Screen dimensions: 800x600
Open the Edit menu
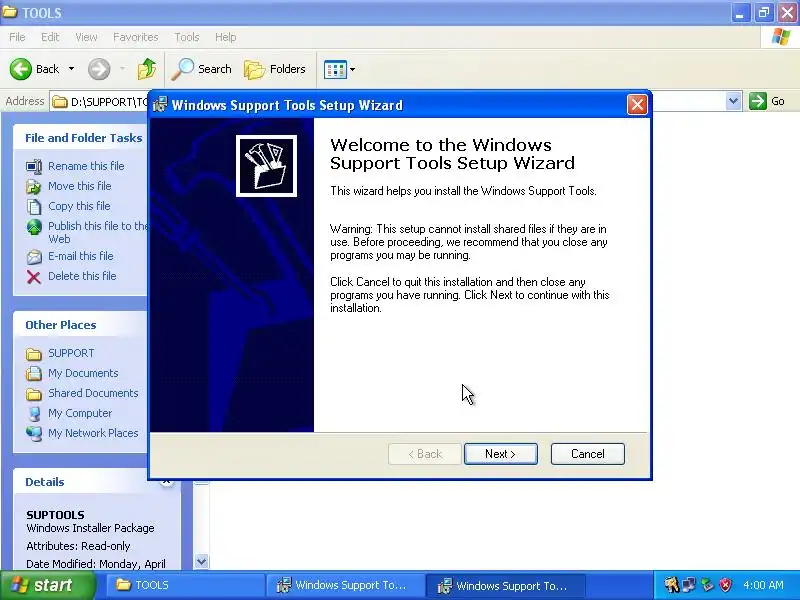(50, 37)
